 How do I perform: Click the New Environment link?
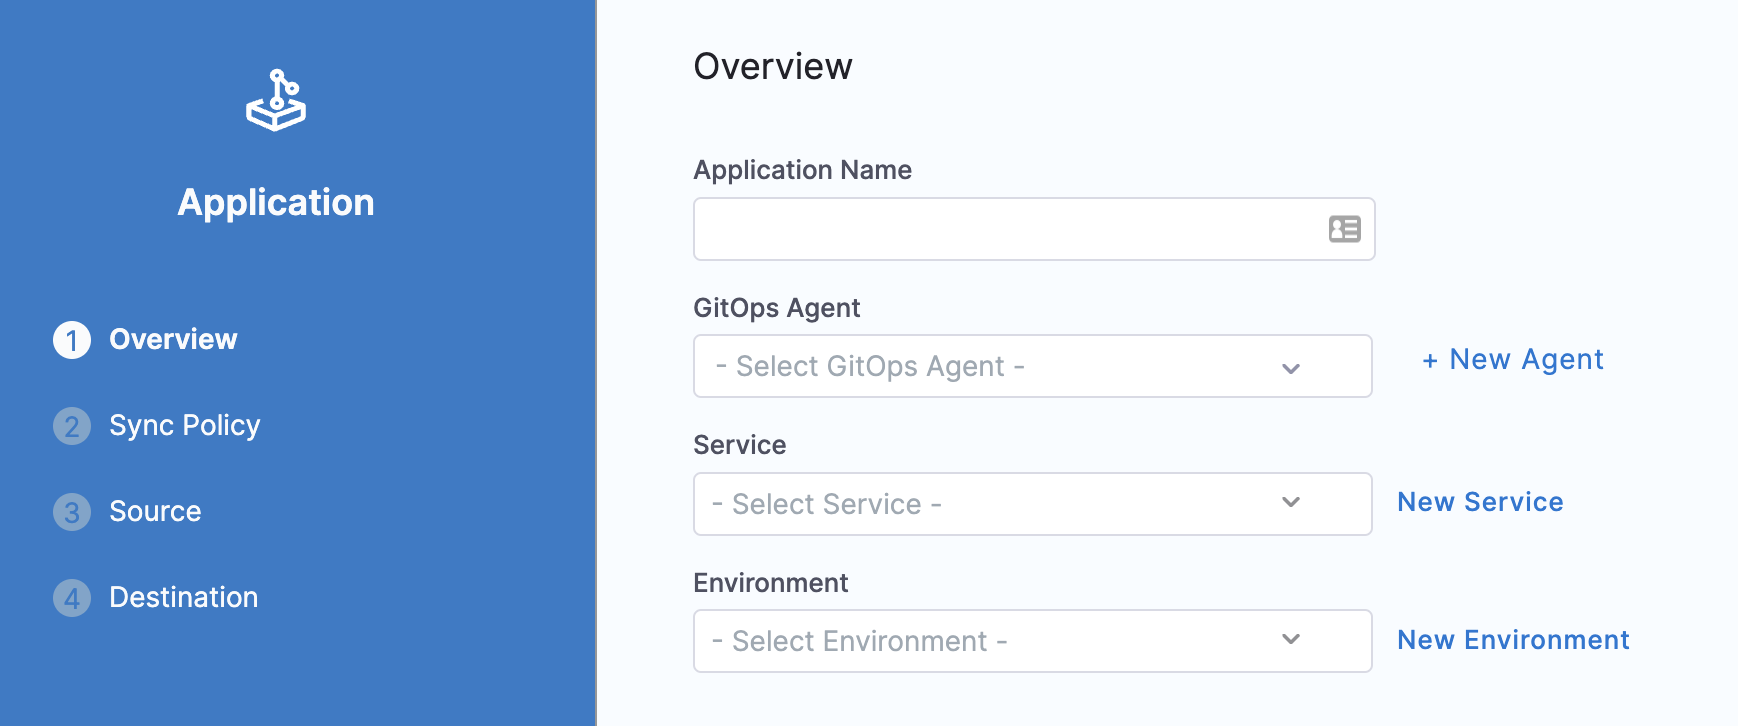[1513, 640]
